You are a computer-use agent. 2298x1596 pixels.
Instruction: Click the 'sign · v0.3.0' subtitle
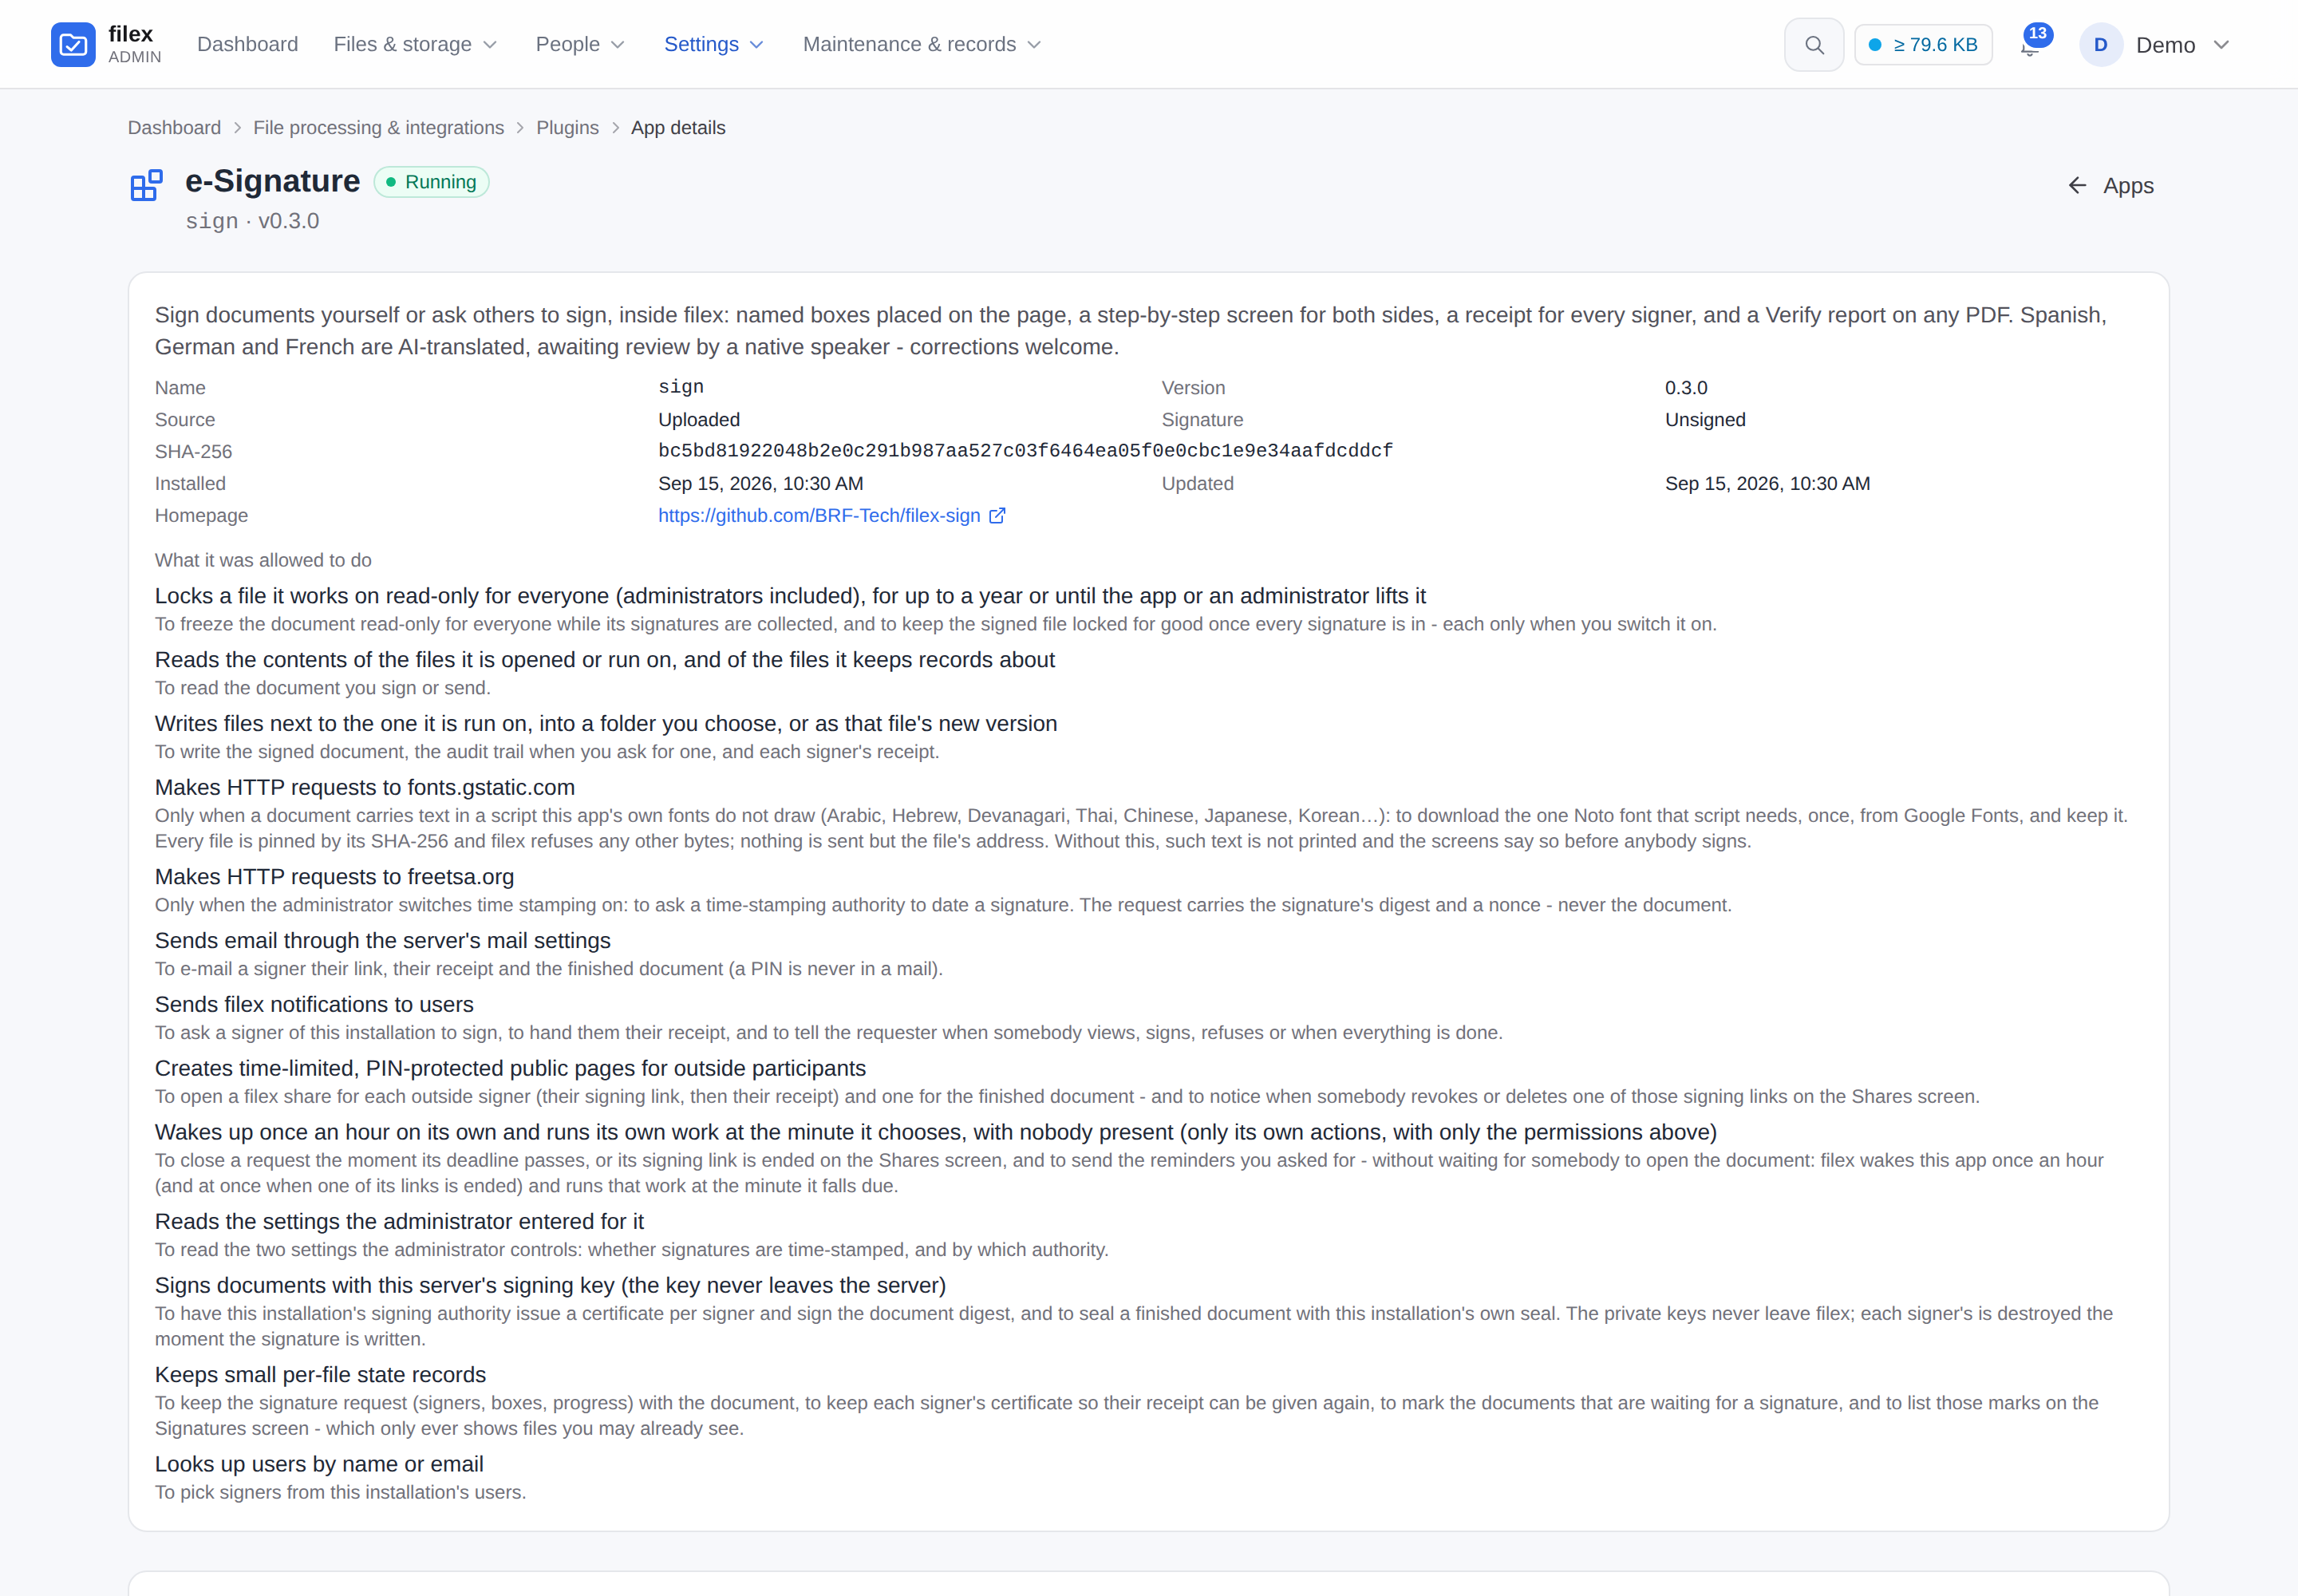tap(252, 221)
